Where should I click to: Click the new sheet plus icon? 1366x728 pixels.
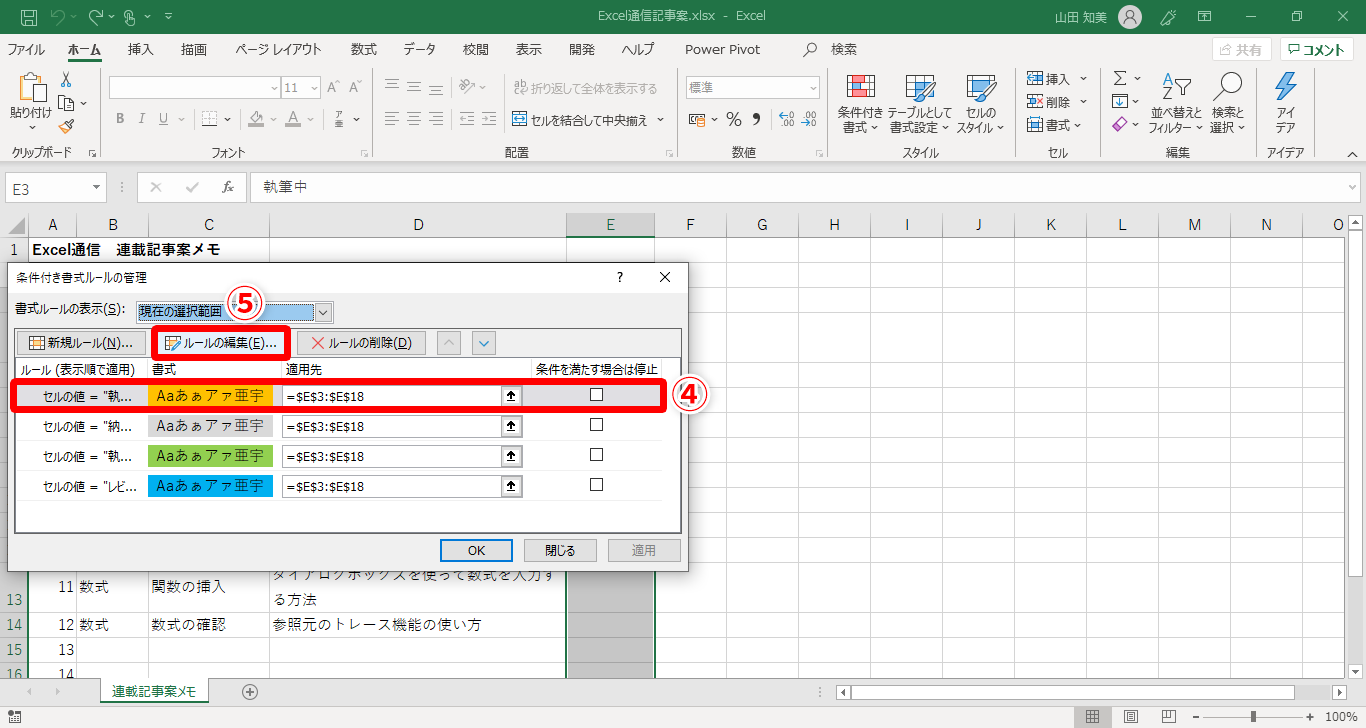tap(250, 692)
